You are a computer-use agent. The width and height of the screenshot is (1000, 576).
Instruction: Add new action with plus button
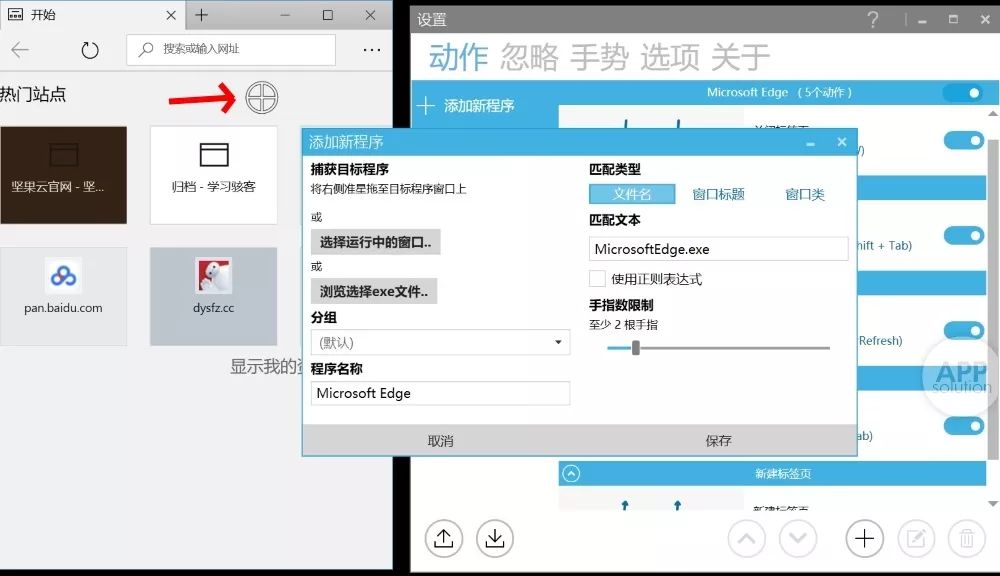coord(864,538)
